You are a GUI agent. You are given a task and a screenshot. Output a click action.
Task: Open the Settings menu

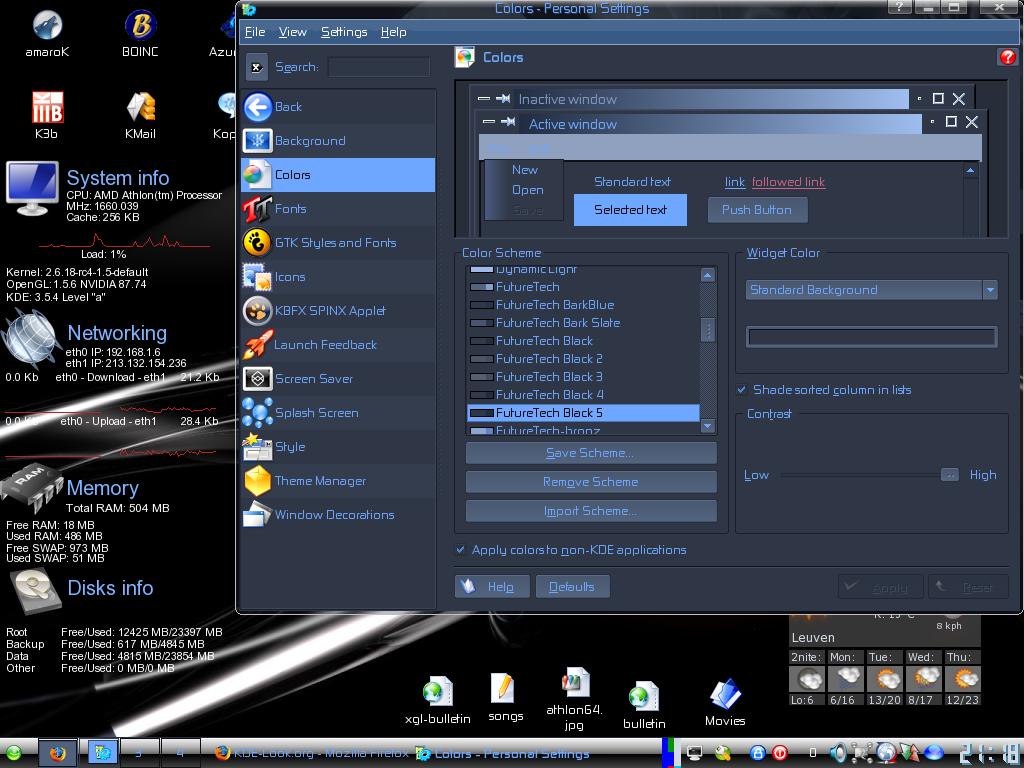(344, 32)
